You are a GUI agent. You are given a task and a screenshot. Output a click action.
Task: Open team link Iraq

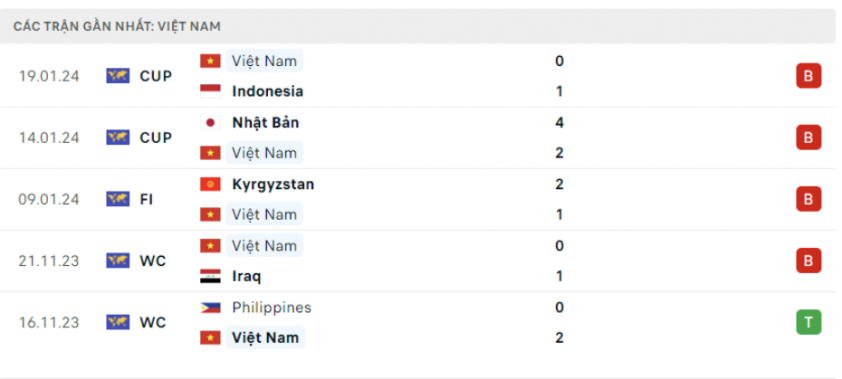246,276
